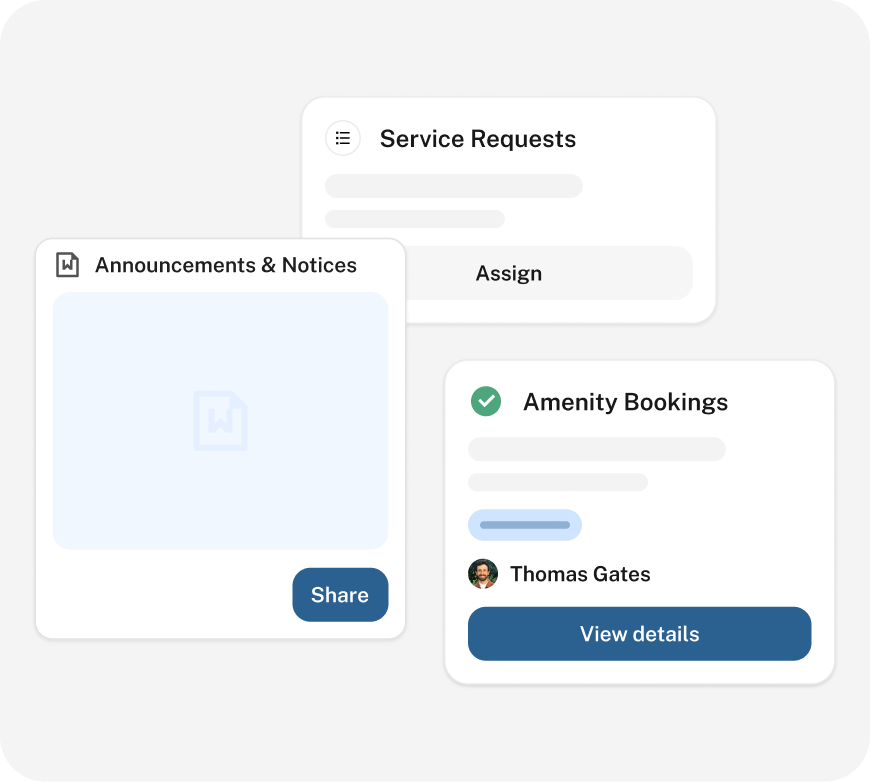Select the Amenity Bookings heading
870x782 pixels.
625,402
